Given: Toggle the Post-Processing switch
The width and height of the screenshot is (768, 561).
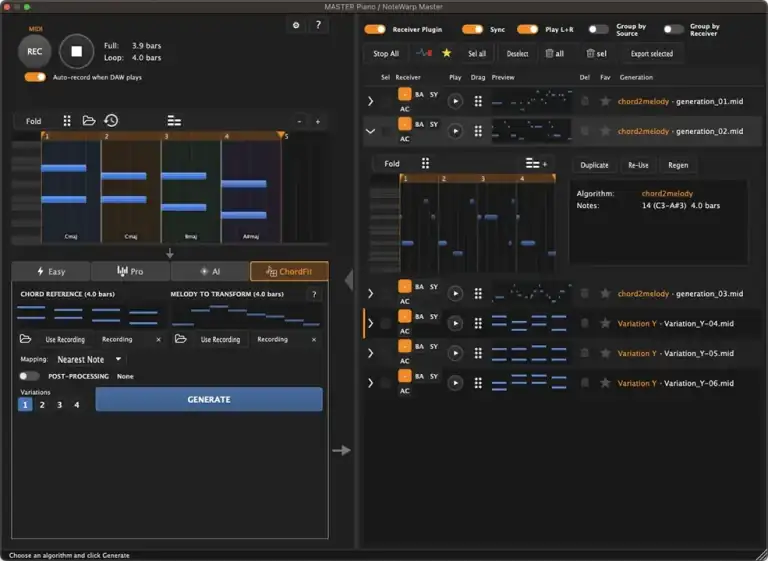Looking at the screenshot, I should [29, 376].
